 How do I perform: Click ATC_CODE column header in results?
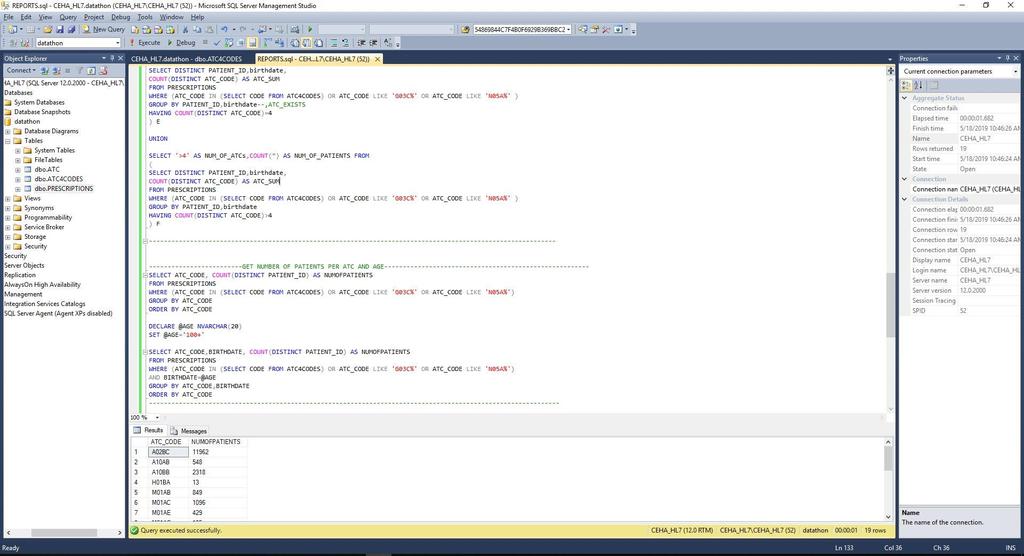click(x=166, y=442)
